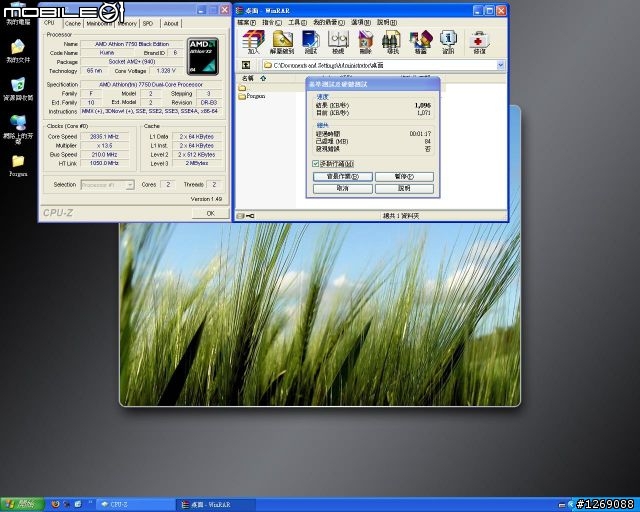Screen dimensions: 640x512
Task: Launch the 精靈 (Wizard) toolbar icon
Action: coord(420,42)
